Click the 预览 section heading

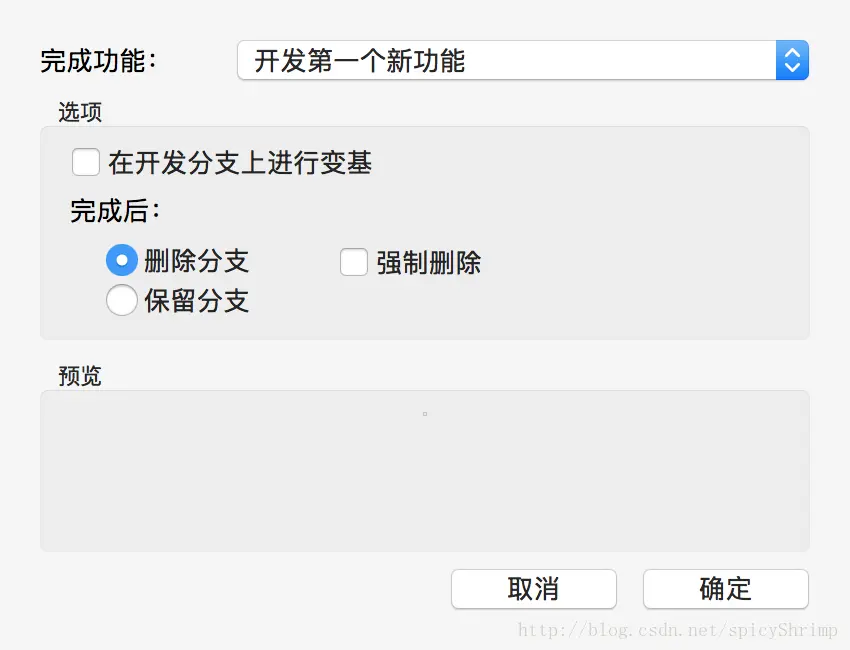(x=80, y=375)
